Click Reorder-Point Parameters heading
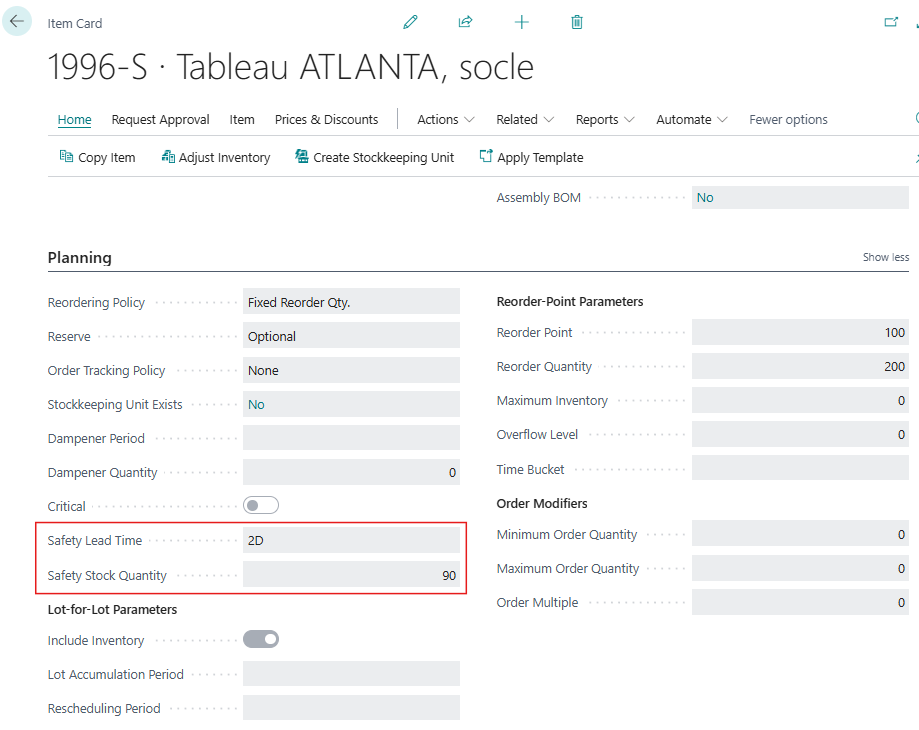919x730 pixels. [x=570, y=302]
